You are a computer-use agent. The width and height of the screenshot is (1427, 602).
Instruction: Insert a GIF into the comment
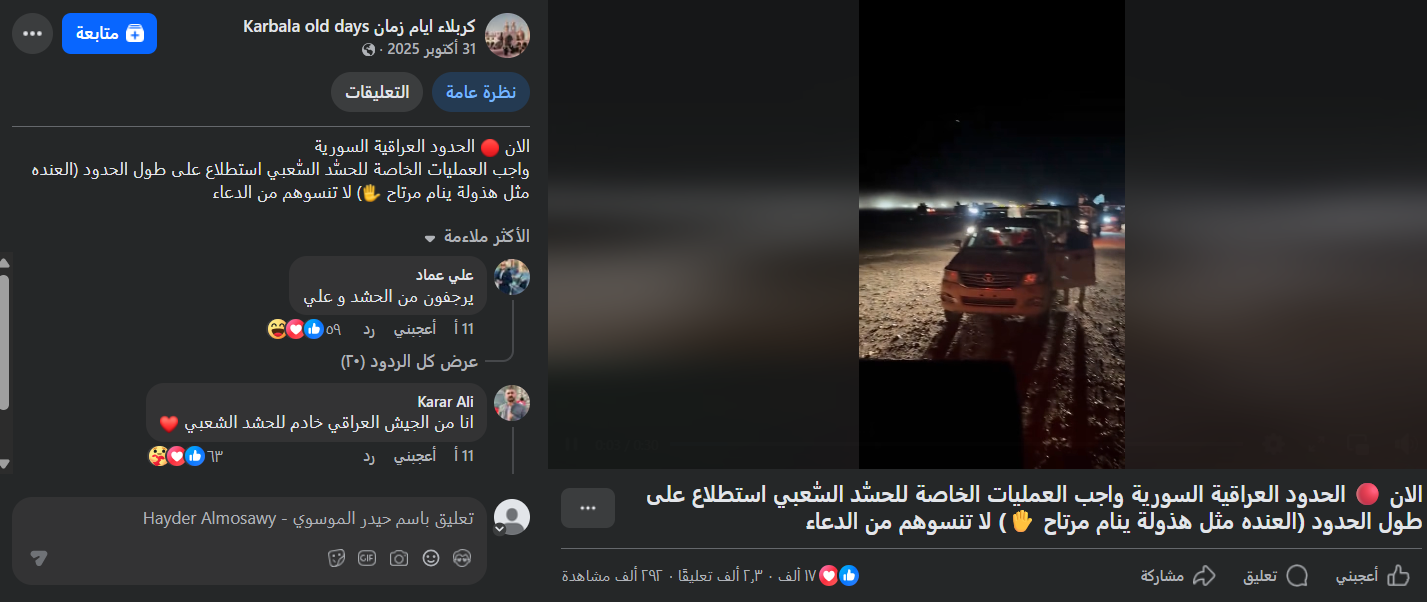pyautogui.click(x=367, y=558)
